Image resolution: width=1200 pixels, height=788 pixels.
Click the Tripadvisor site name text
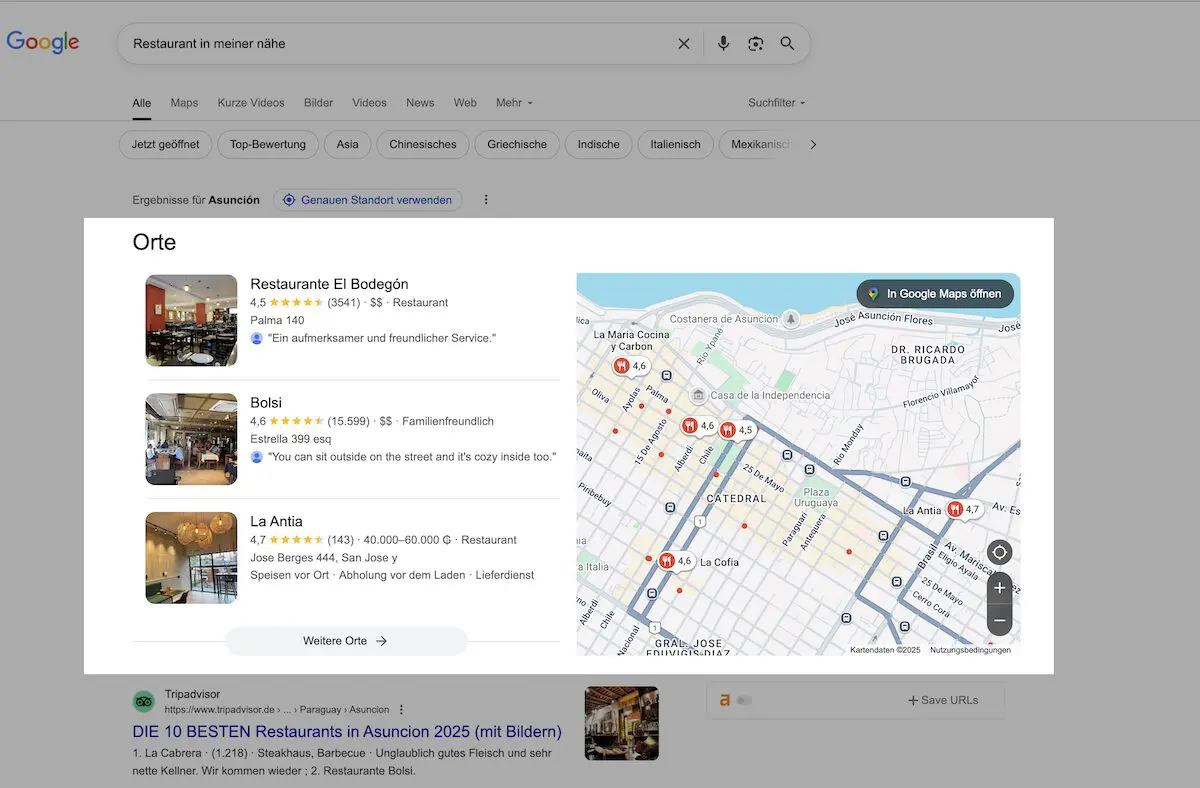pyautogui.click(x=192, y=694)
